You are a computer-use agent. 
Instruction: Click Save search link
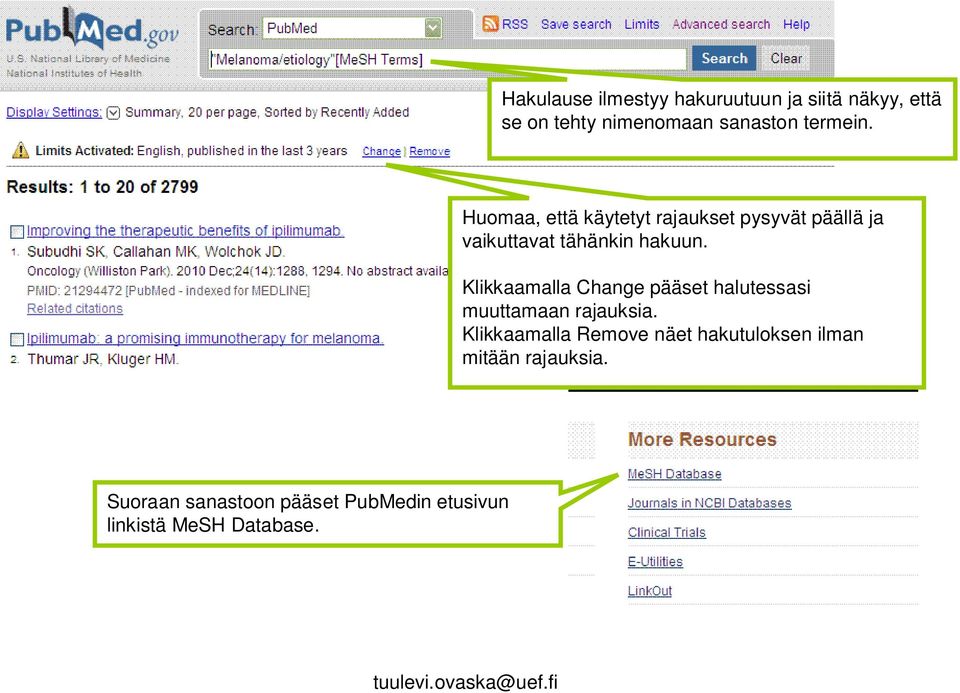tap(576, 24)
